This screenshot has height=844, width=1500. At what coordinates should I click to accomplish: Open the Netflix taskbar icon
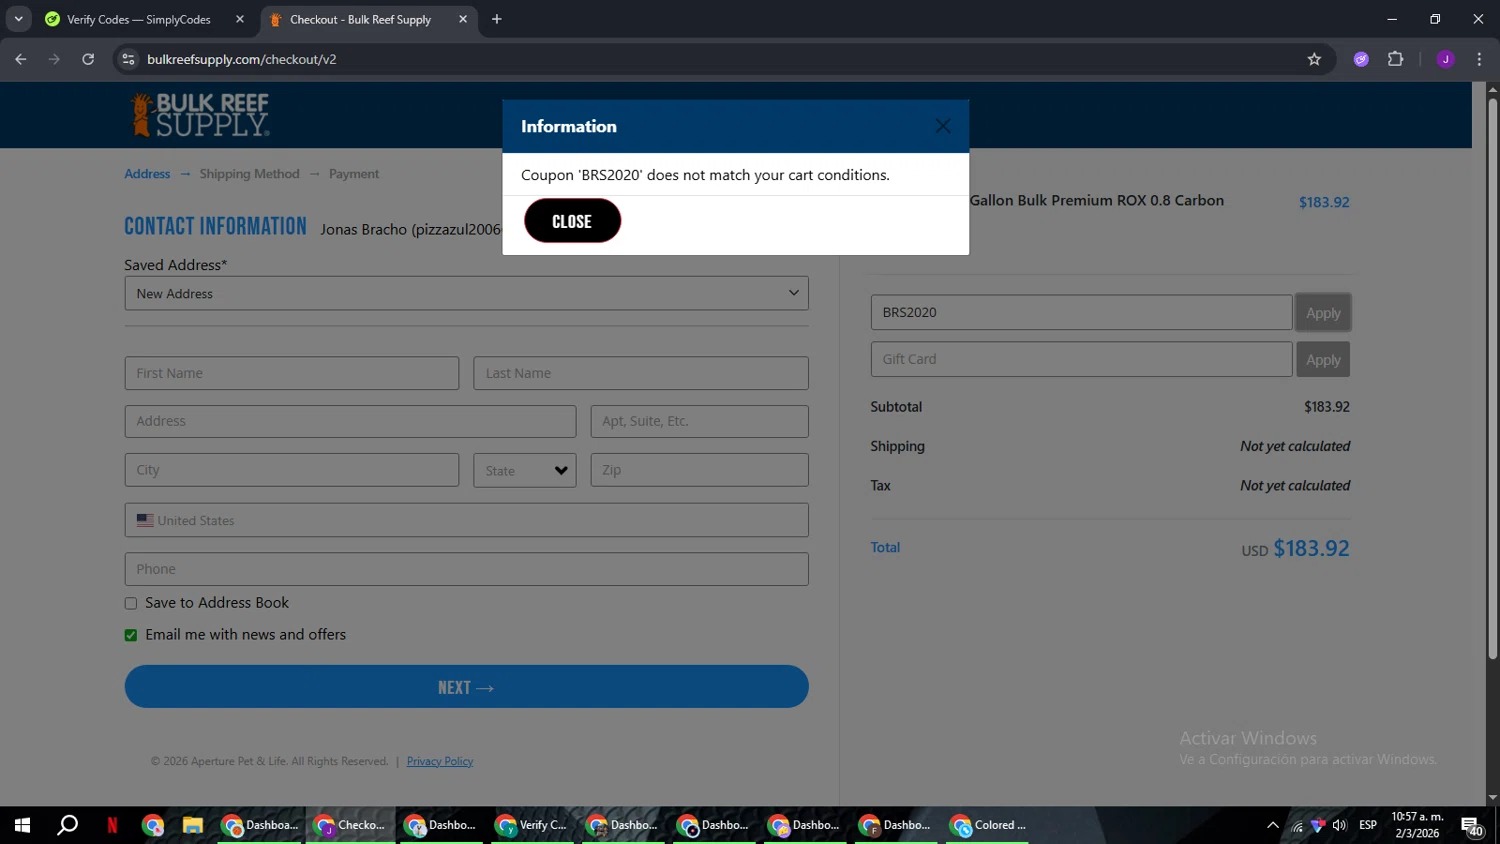[x=112, y=825]
